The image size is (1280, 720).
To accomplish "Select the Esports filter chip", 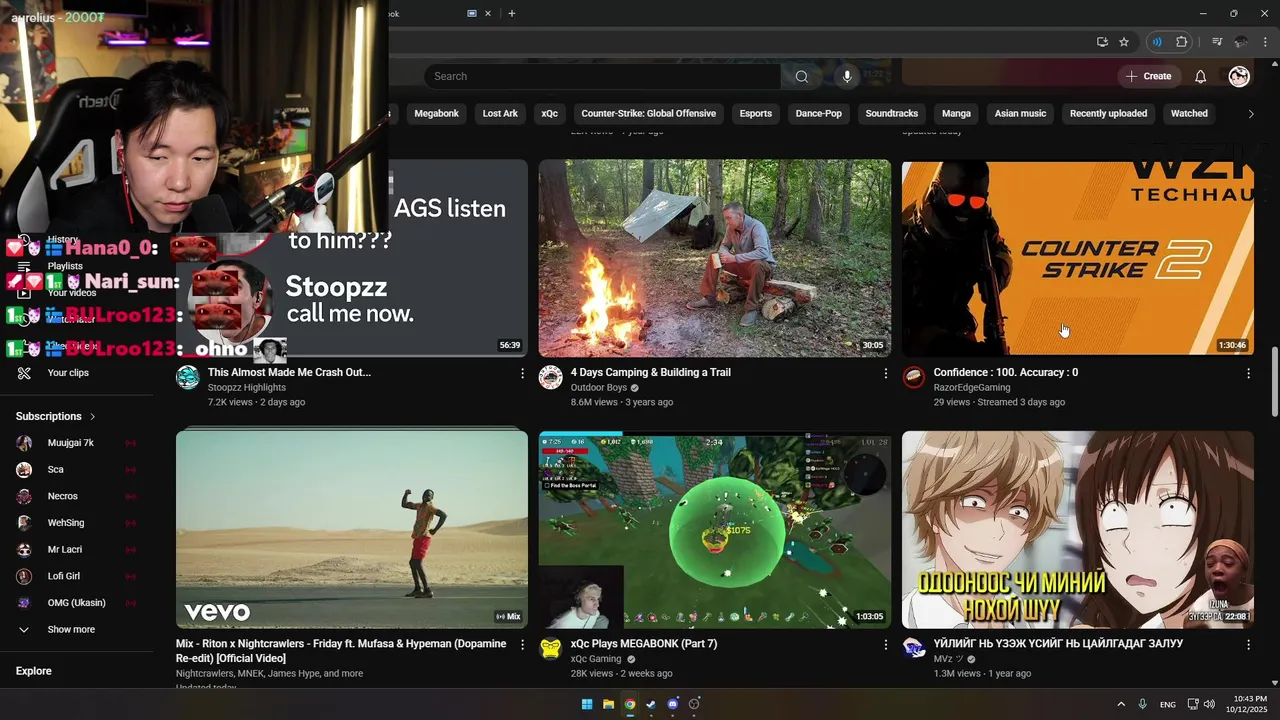I will pyautogui.click(x=755, y=114).
